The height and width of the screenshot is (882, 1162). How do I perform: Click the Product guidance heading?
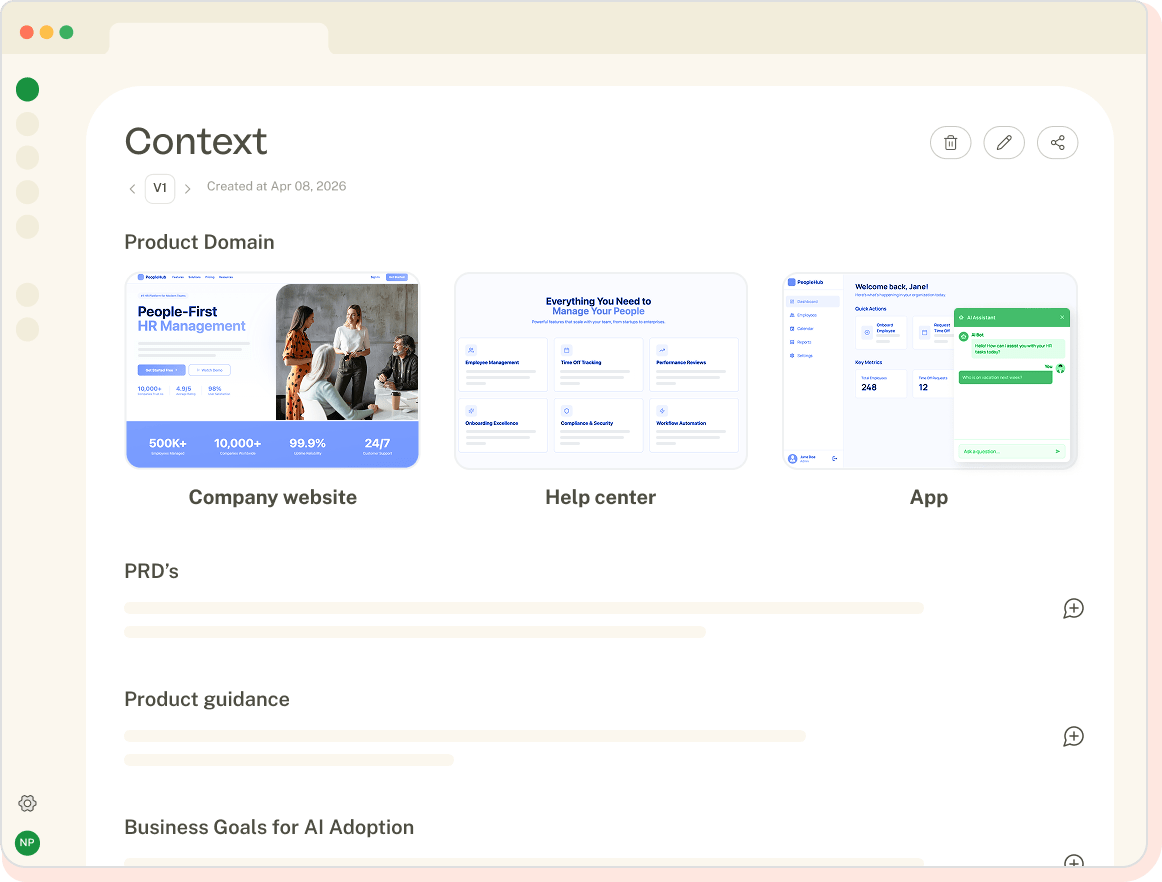(x=207, y=700)
